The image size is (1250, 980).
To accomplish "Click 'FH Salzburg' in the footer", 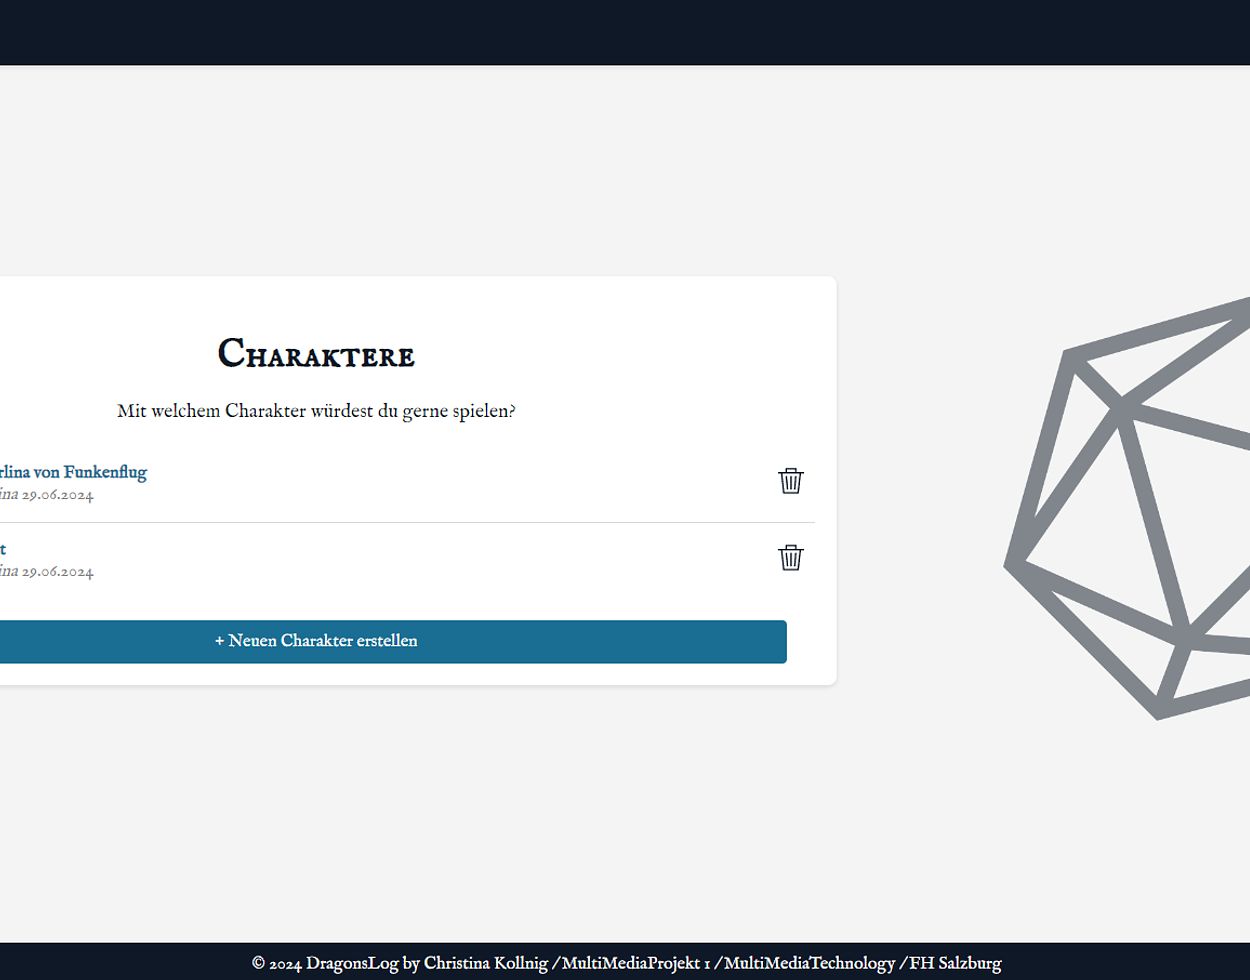I will [954, 964].
